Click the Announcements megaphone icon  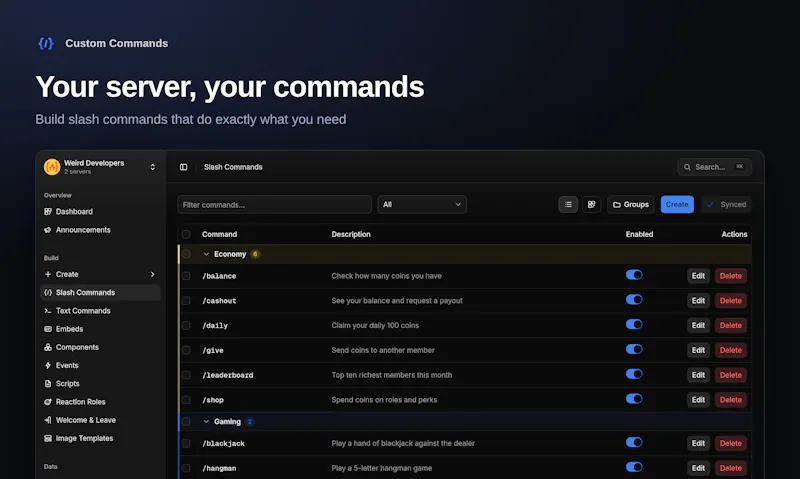[x=48, y=230]
